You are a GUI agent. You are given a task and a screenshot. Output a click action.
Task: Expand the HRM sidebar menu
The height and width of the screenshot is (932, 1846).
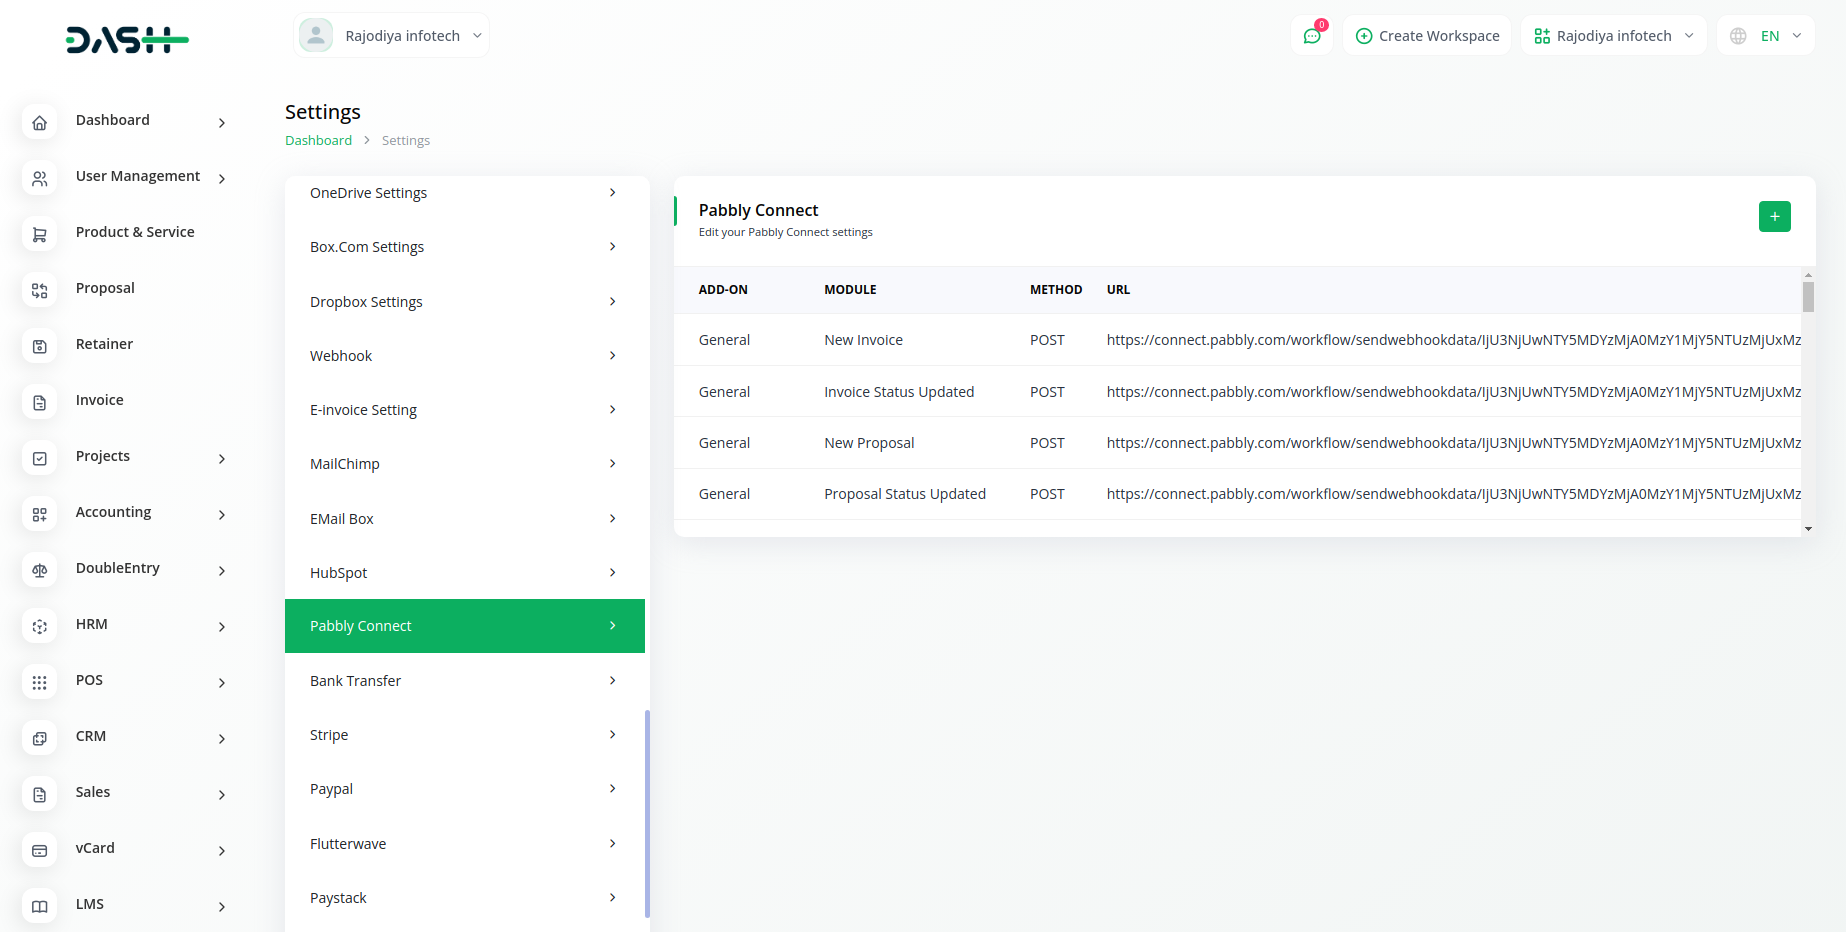150,625
